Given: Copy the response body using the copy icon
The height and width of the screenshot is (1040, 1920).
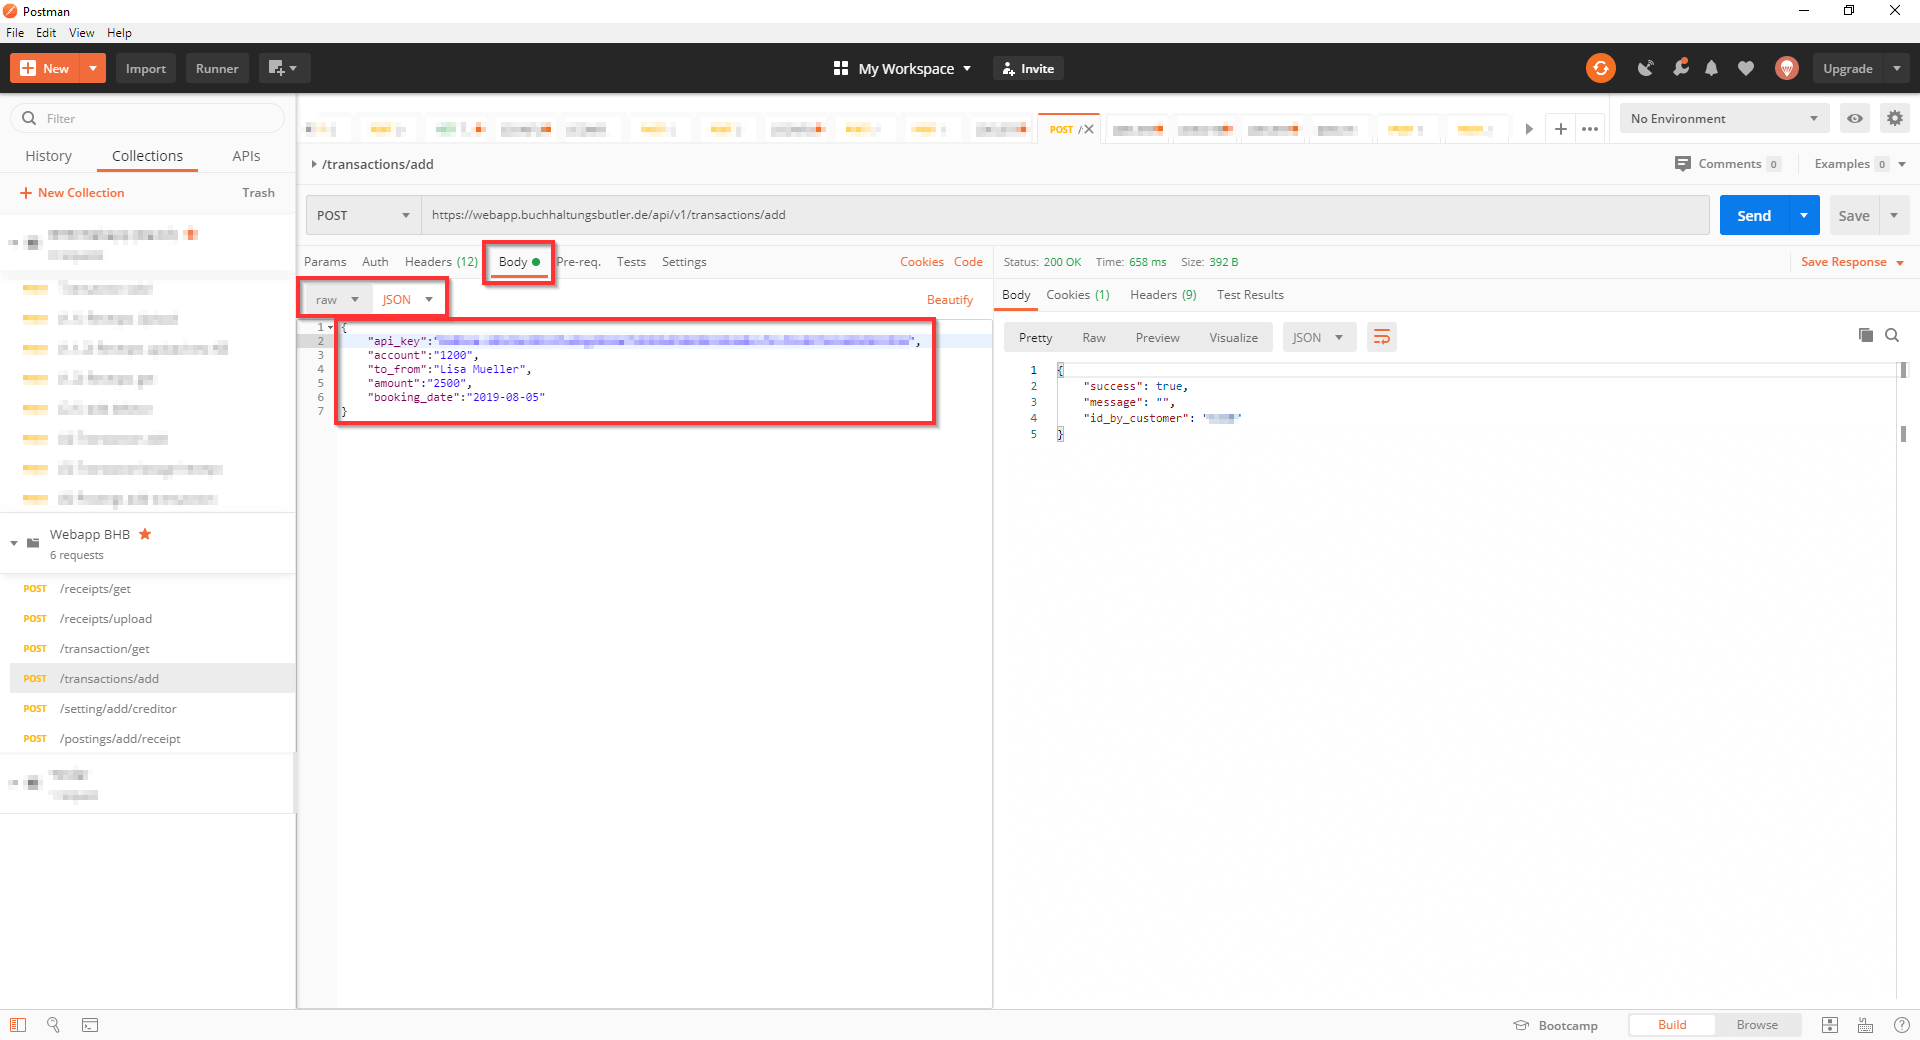Looking at the screenshot, I should click(1865, 336).
